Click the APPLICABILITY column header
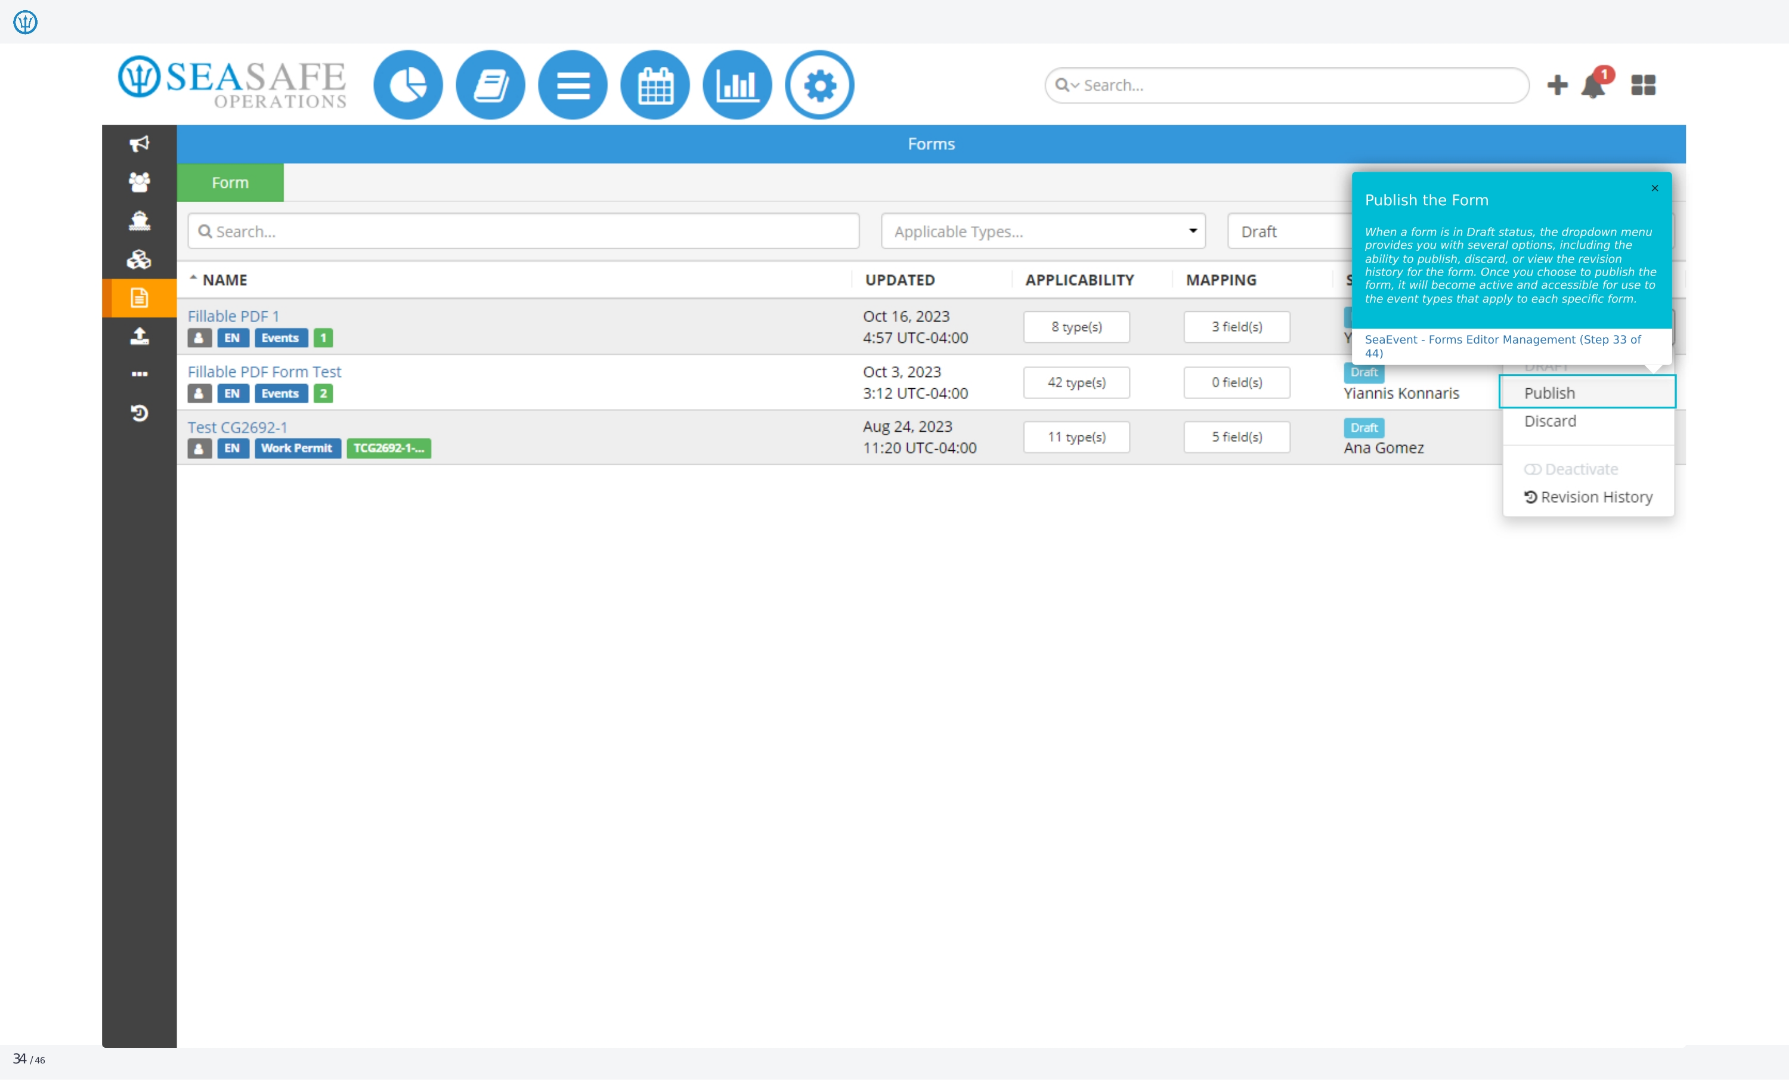The width and height of the screenshot is (1789, 1080). pos(1079,280)
